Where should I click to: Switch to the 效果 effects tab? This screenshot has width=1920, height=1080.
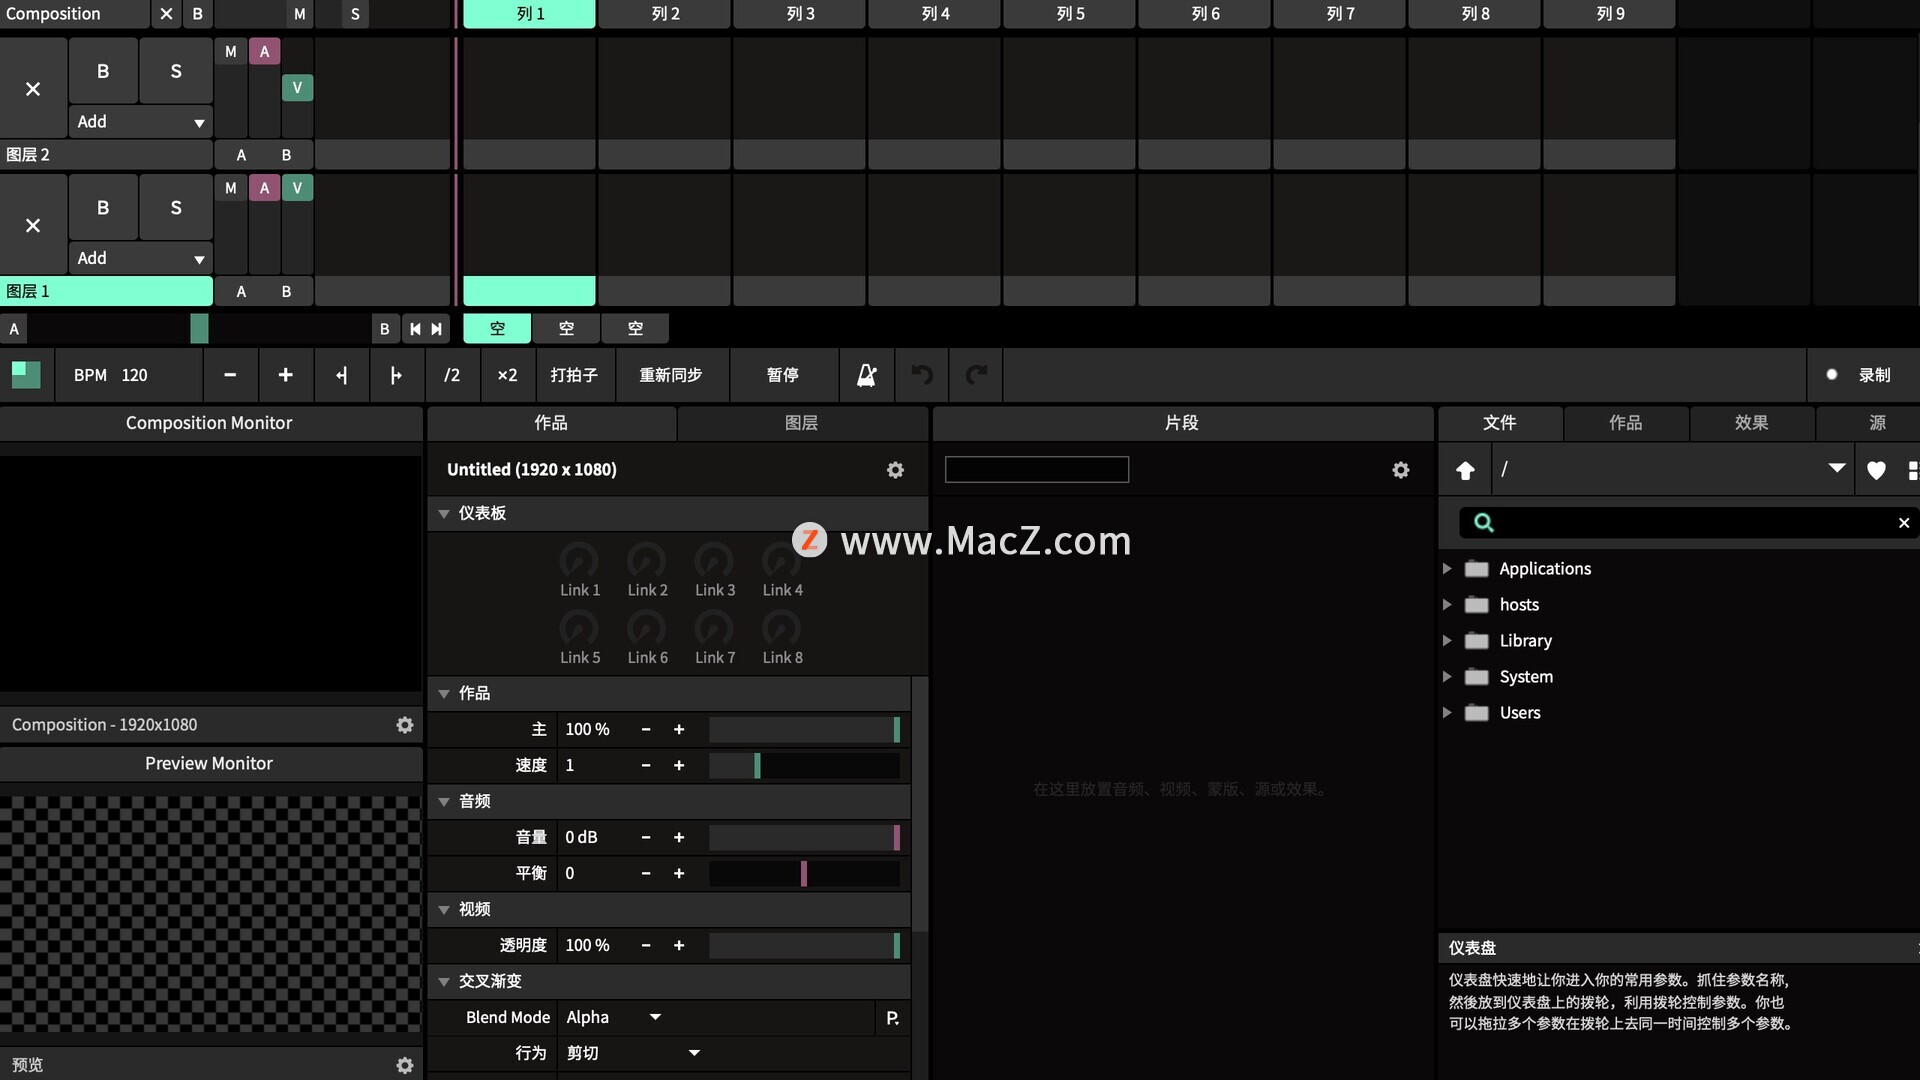pyautogui.click(x=1751, y=423)
